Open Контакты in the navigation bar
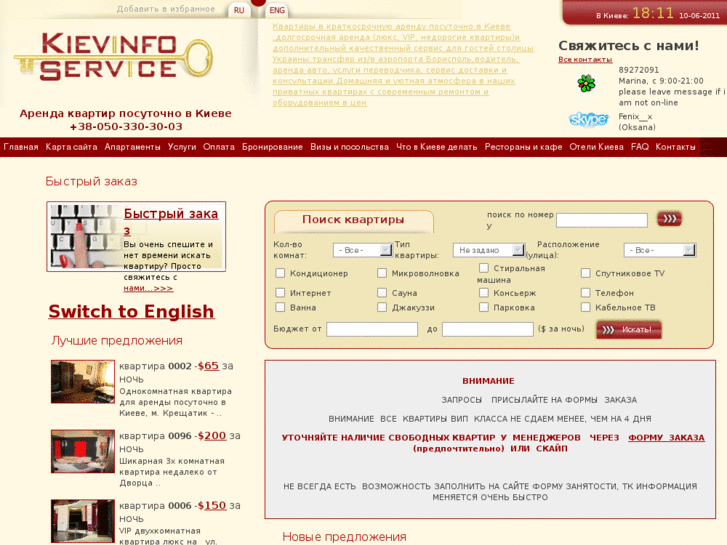Image resolution: width=727 pixels, height=545 pixels. tap(675, 147)
